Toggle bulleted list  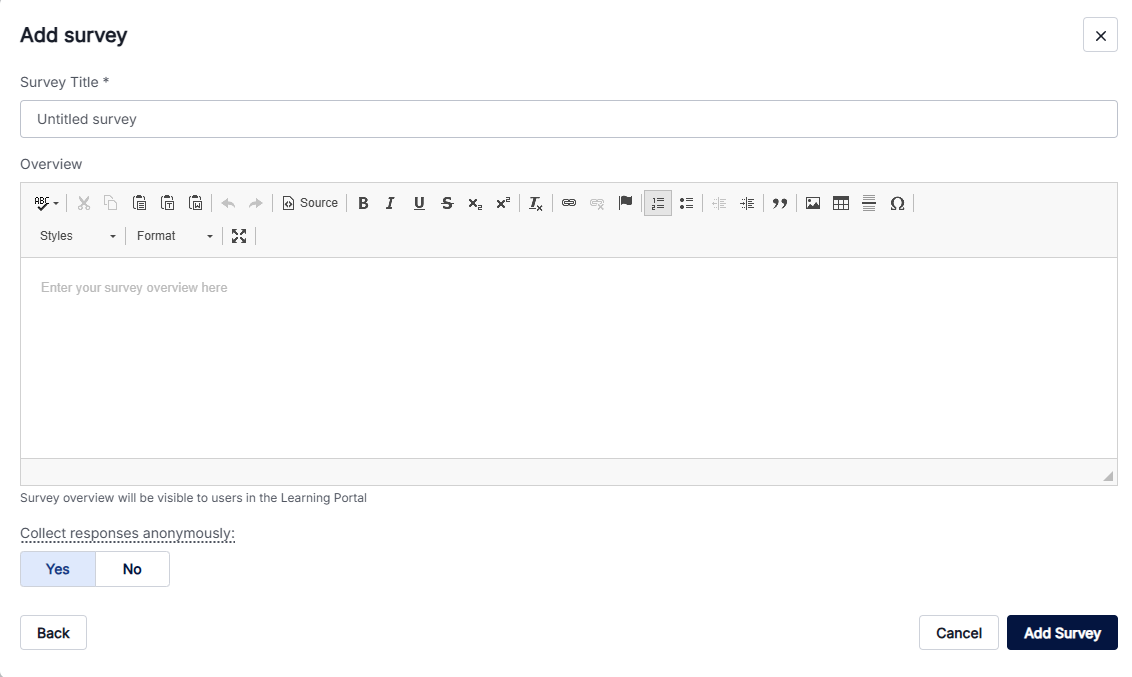coord(687,204)
